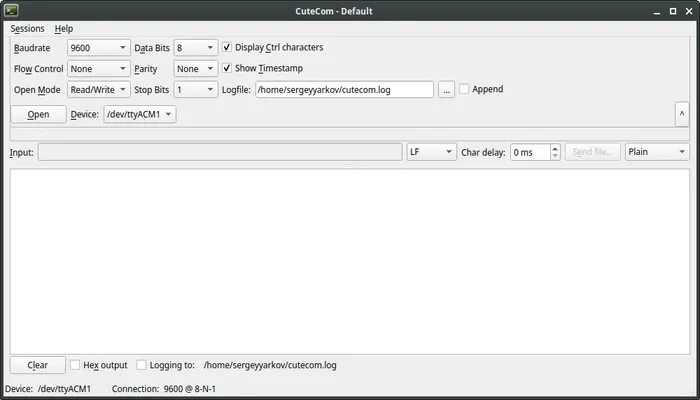Open the Data Bits dropdown
Screen dimensions: 700x400
click(x=196, y=48)
